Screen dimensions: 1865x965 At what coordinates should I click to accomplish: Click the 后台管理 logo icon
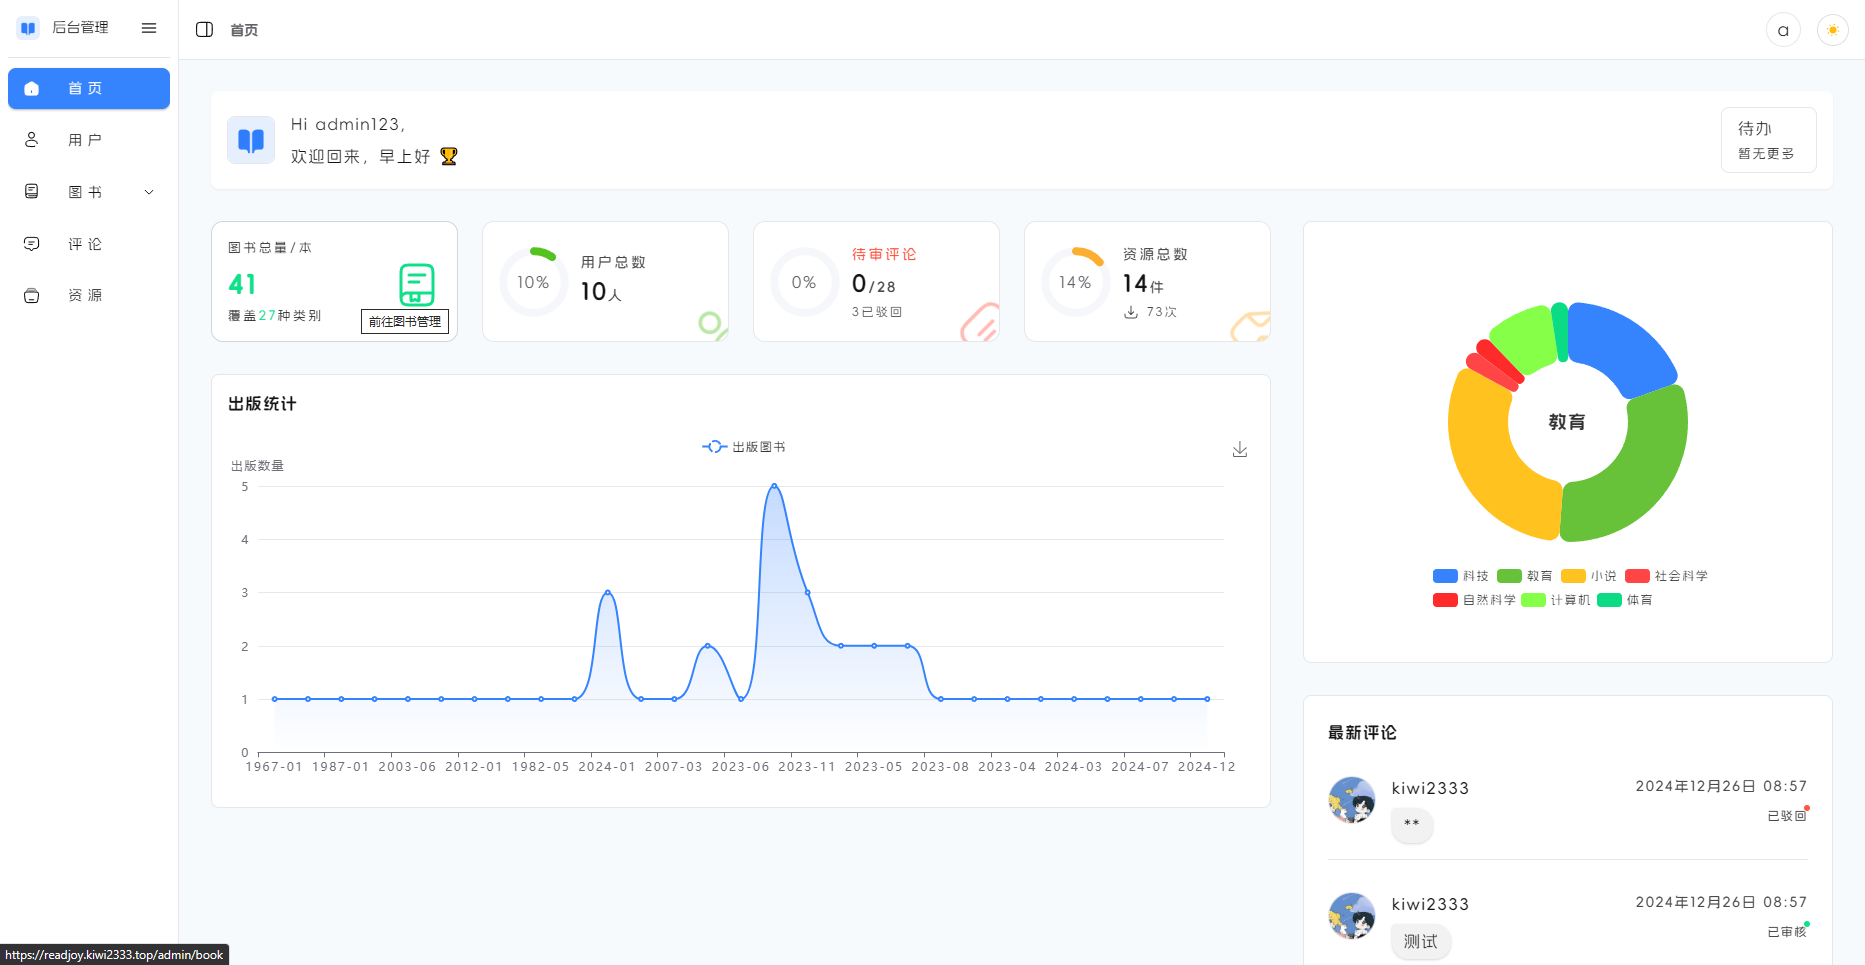tap(28, 28)
